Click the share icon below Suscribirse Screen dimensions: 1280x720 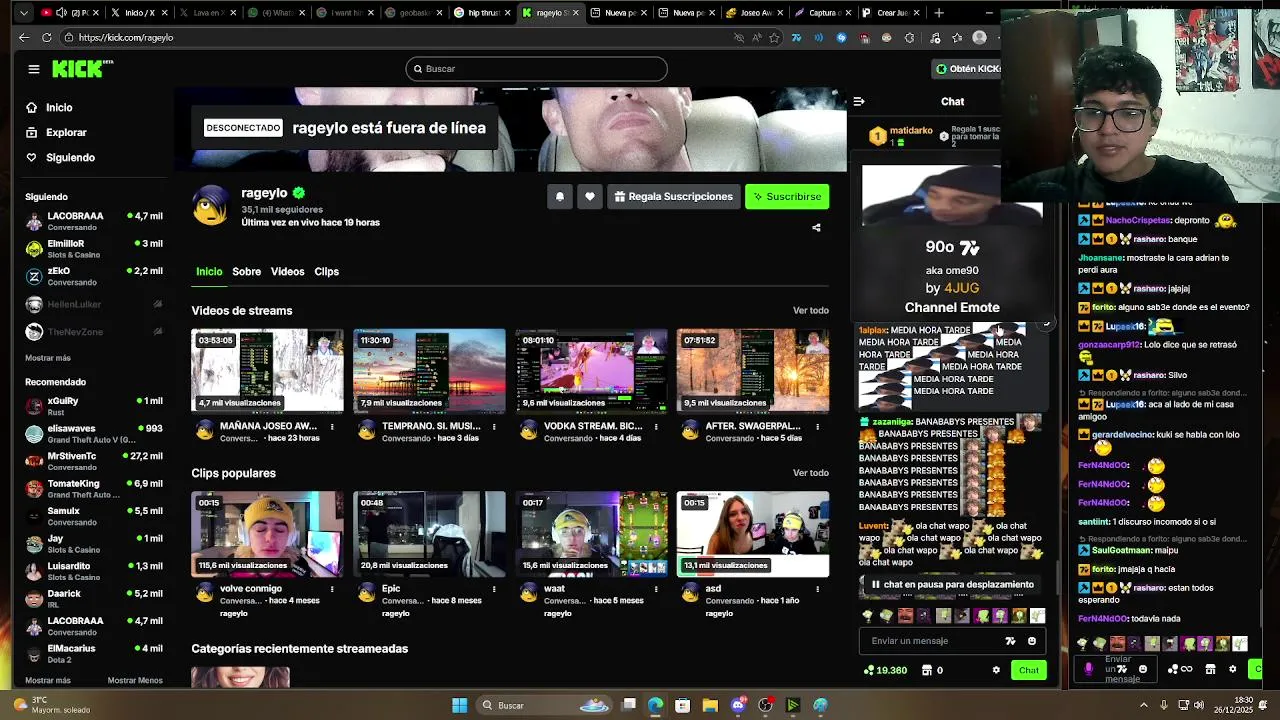tap(816, 228)
